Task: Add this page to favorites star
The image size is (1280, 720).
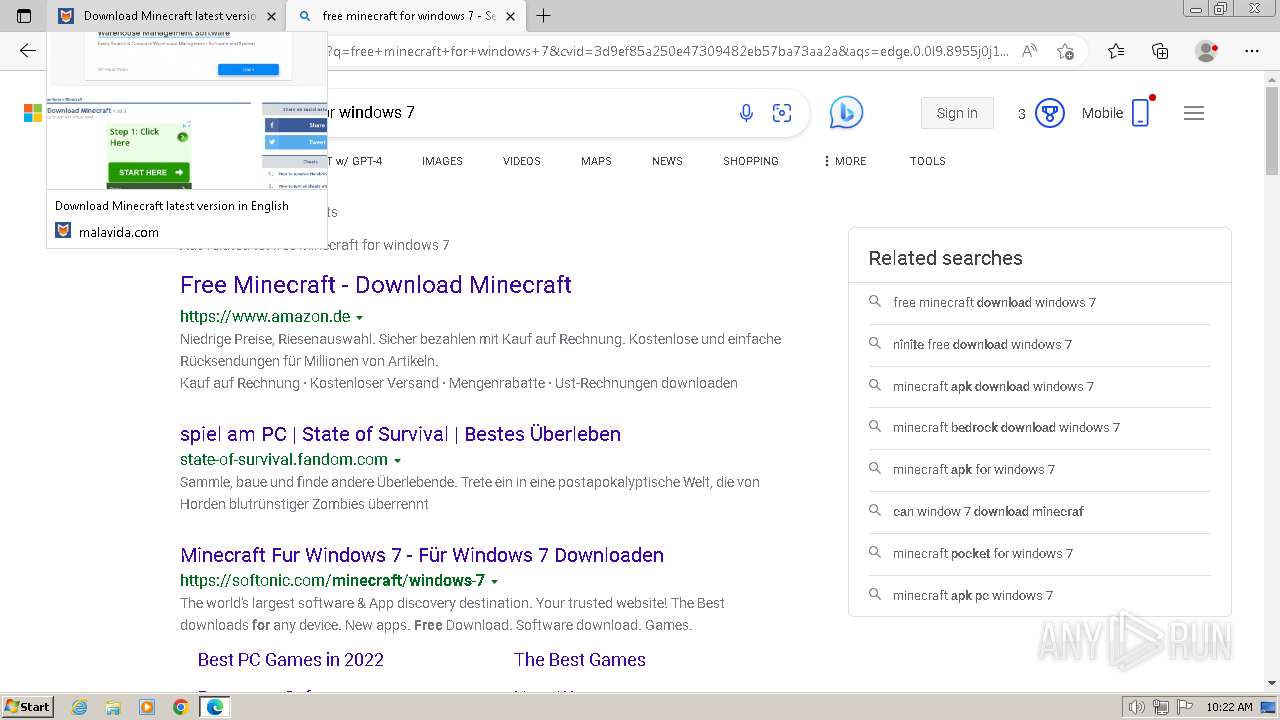Action: (x=1065, y=51)
